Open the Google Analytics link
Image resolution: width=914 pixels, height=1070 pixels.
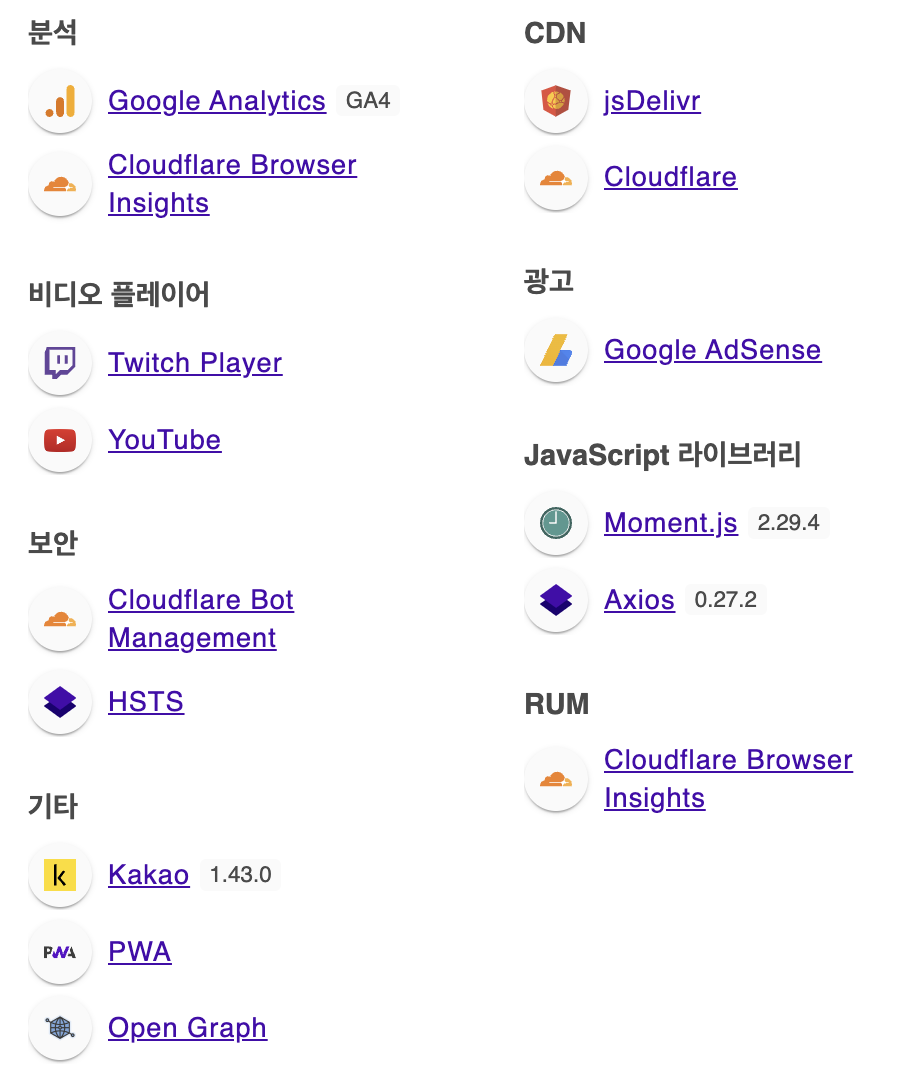[x=217, y=101]
